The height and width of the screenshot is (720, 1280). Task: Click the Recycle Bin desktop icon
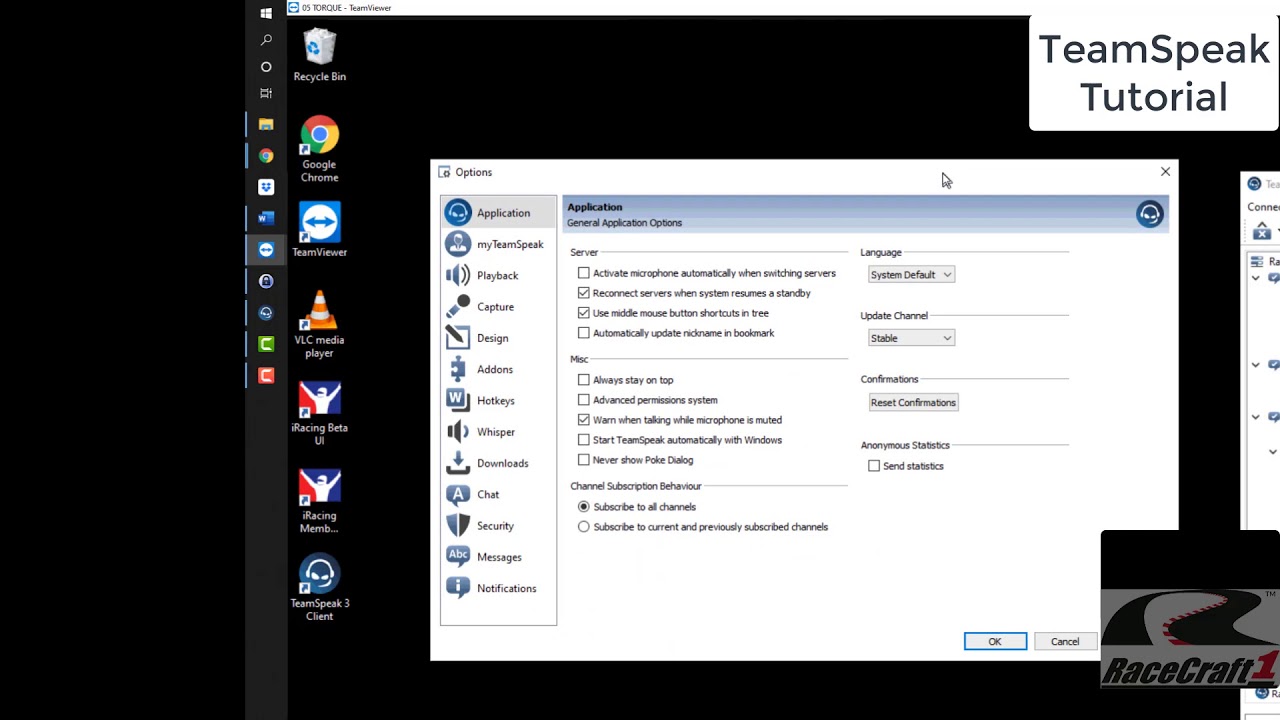pyautogui.click(x=320, y=55)
